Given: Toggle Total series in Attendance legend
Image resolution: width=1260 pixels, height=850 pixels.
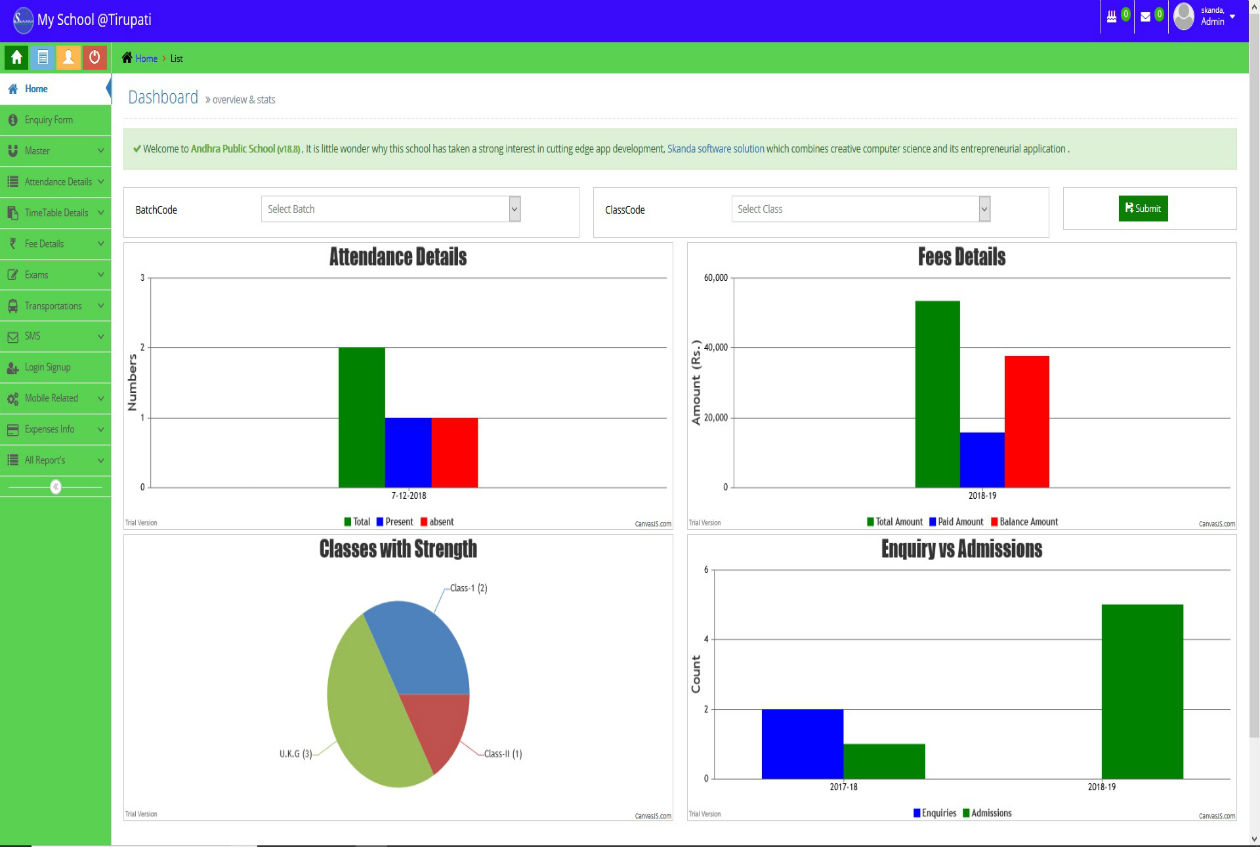Looking at the screenshot, I should (x=357, y=522).
